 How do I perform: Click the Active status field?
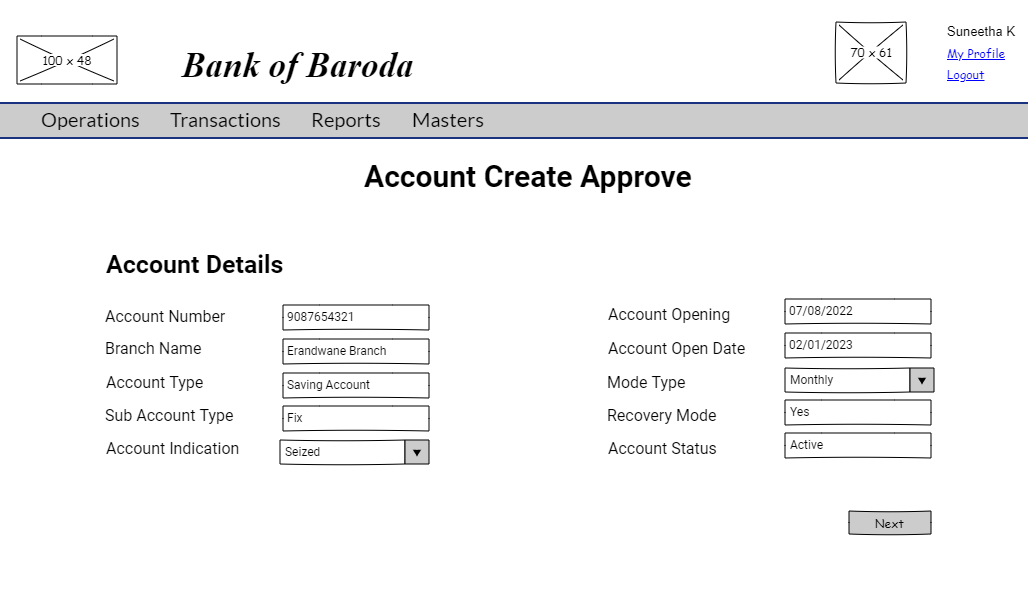pyautogui.click(x=857, y=445)
